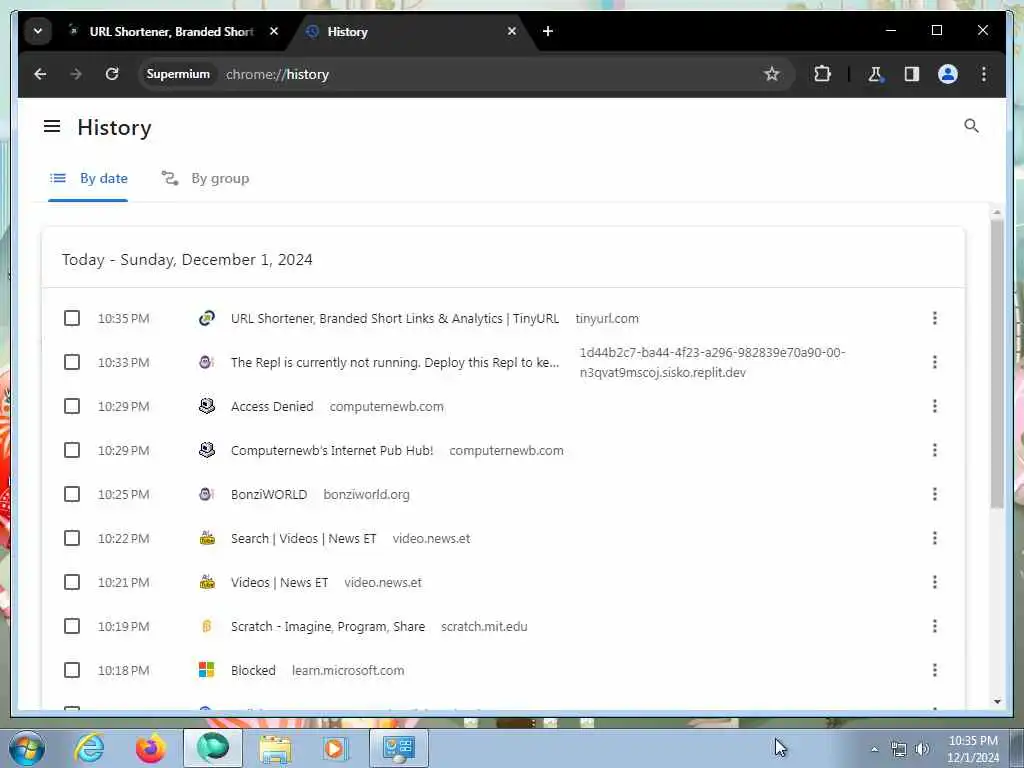Open the Blocked learn.microsoft.com link

coord(253,670)
